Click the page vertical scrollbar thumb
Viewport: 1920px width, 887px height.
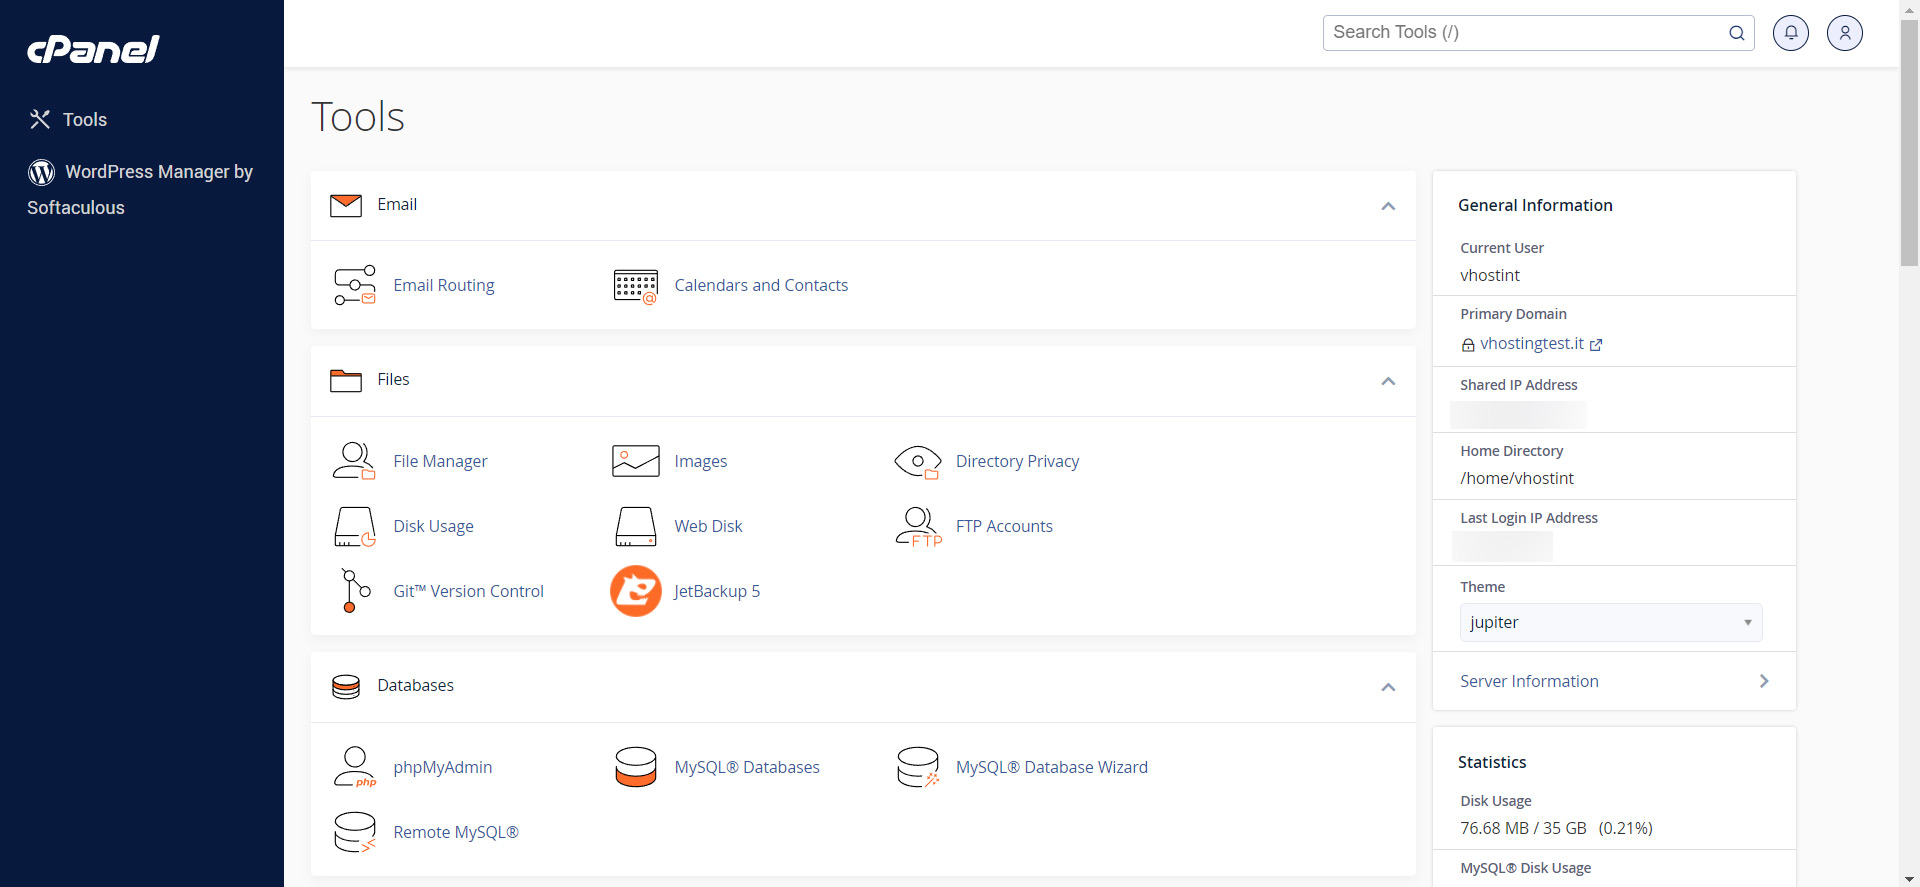[1909, 142]
